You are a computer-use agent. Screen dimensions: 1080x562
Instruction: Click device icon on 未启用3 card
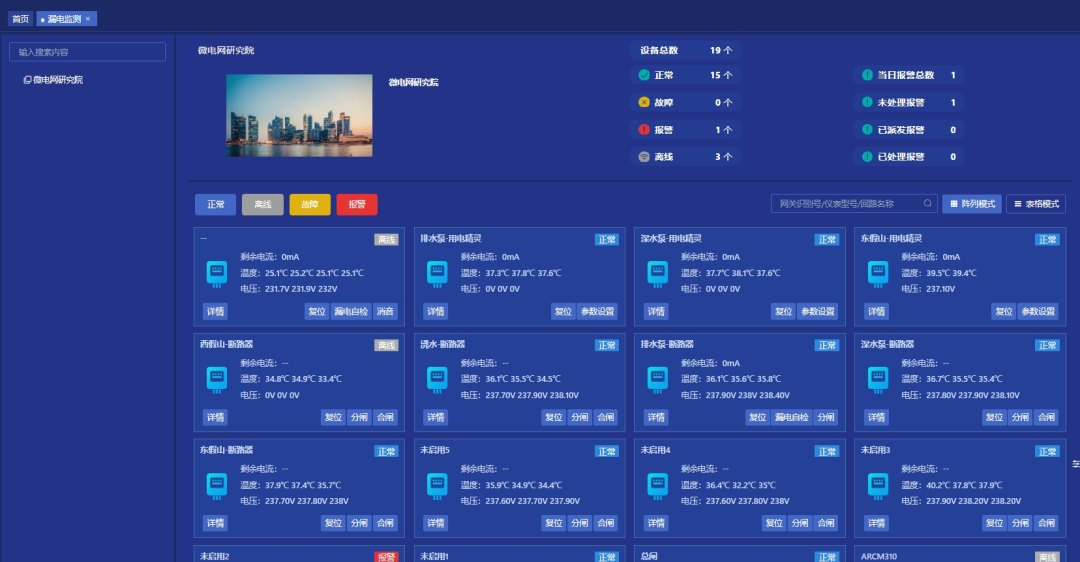[878, 486]
